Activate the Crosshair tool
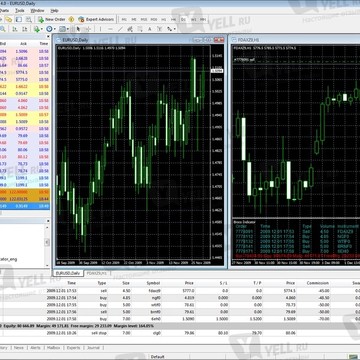Image resolution: width=360 pixels, height=360 pixels. tap(87, 29)
